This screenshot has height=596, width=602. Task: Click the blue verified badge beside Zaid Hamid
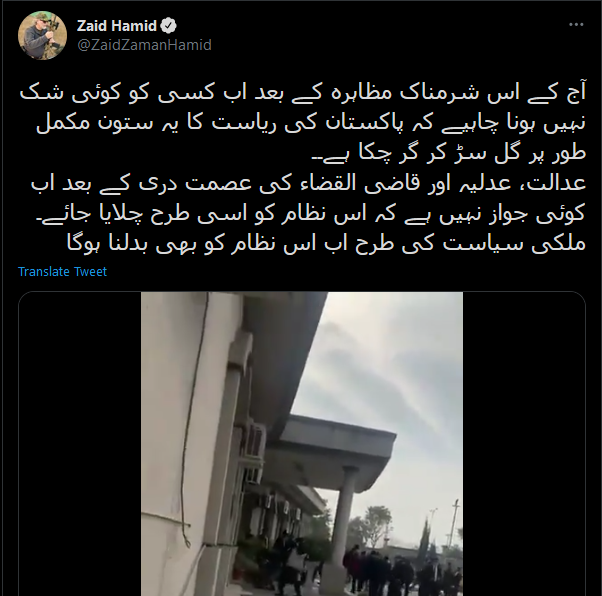pos(168,26)
